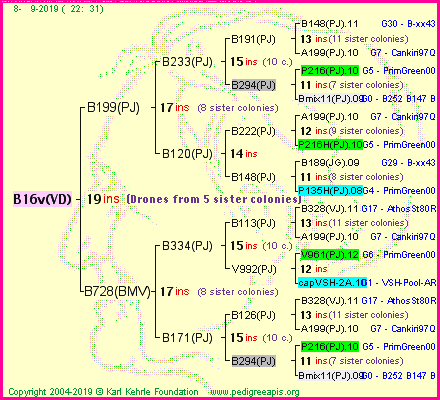Image resolution: width=440 pixels, height=400 pixels.
Task: Select the B189(JG).09 entry
Action: [x=330, y=163]
